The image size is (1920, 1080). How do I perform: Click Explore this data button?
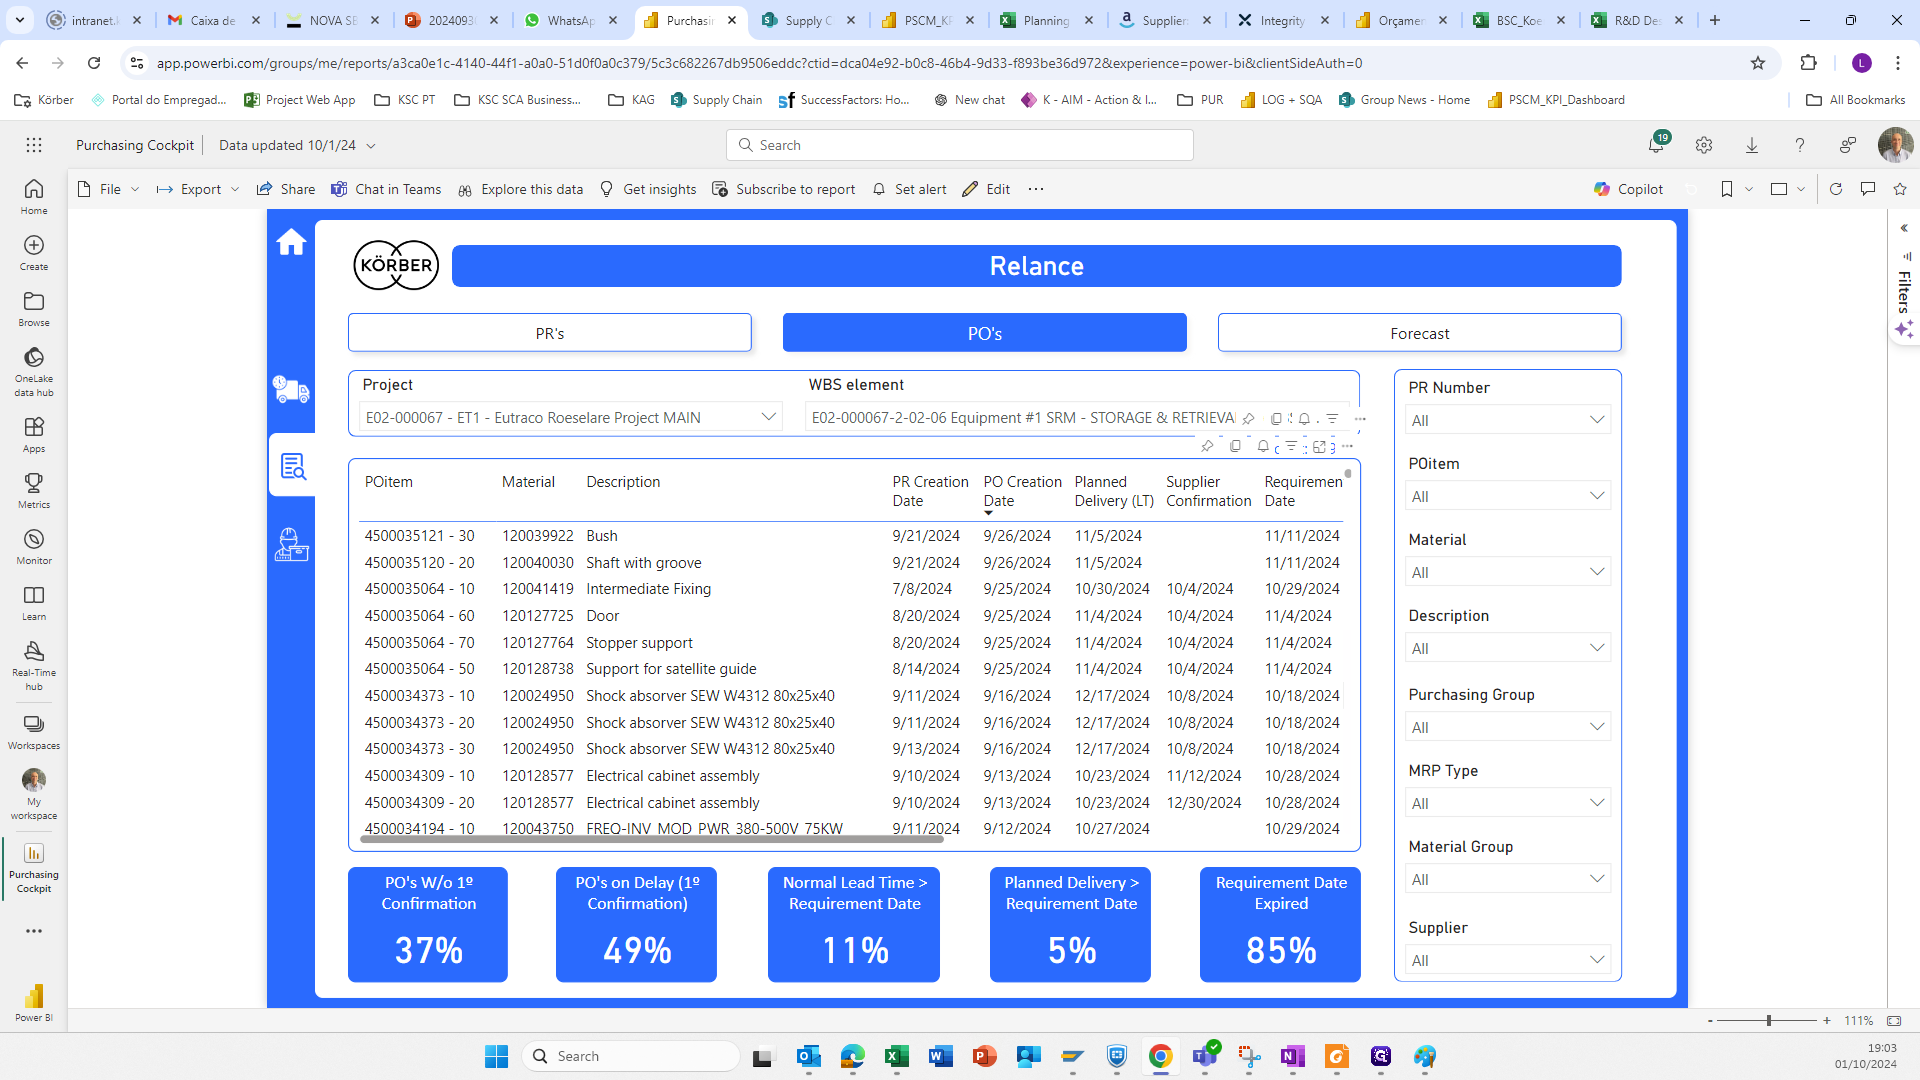coord(520,189)
